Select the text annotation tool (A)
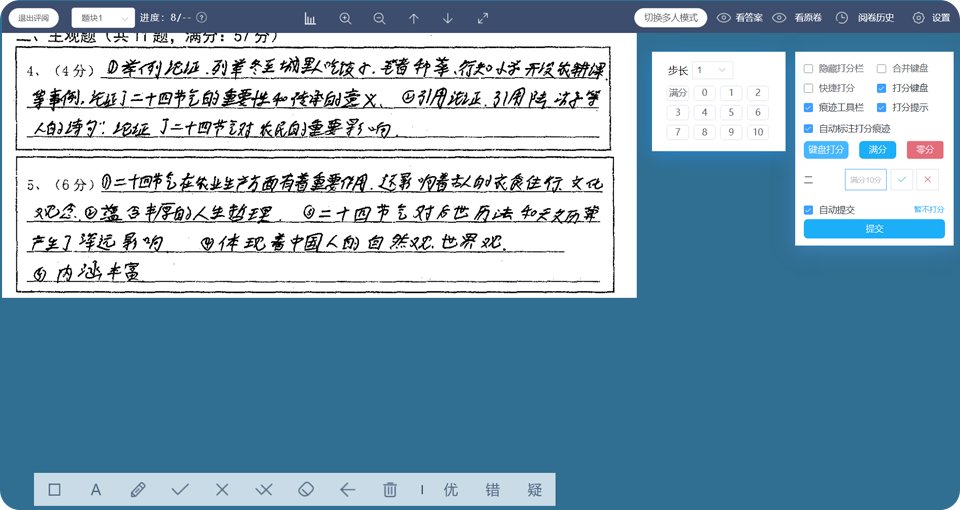Viewport: 960px width, 510px height. [x=96, y=490]
